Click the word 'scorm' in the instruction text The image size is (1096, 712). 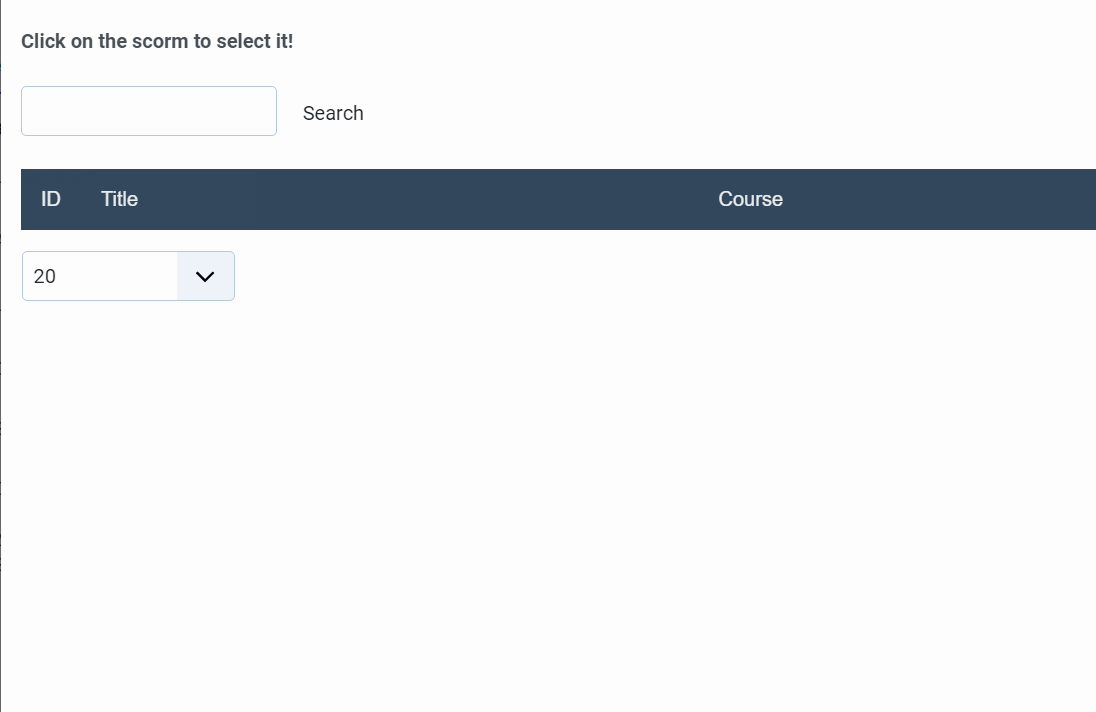160,41
